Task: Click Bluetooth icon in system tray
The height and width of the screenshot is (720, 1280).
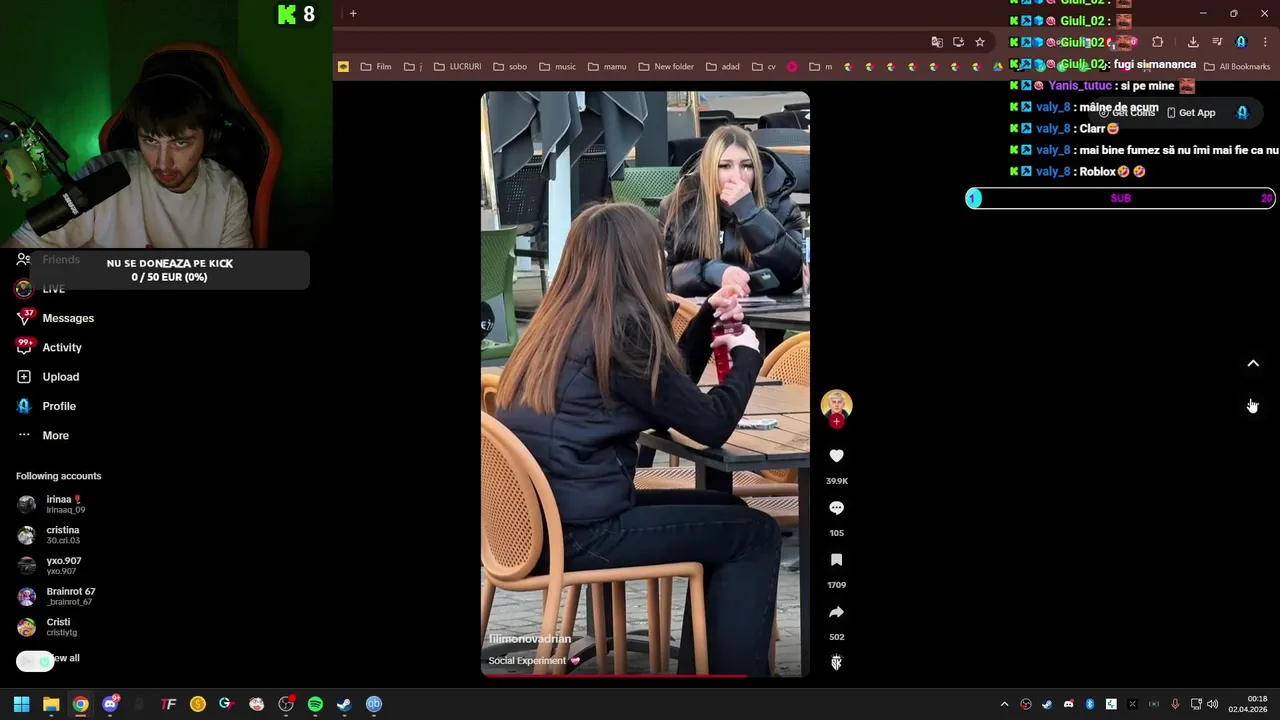Action: [x=1090, y=704]
